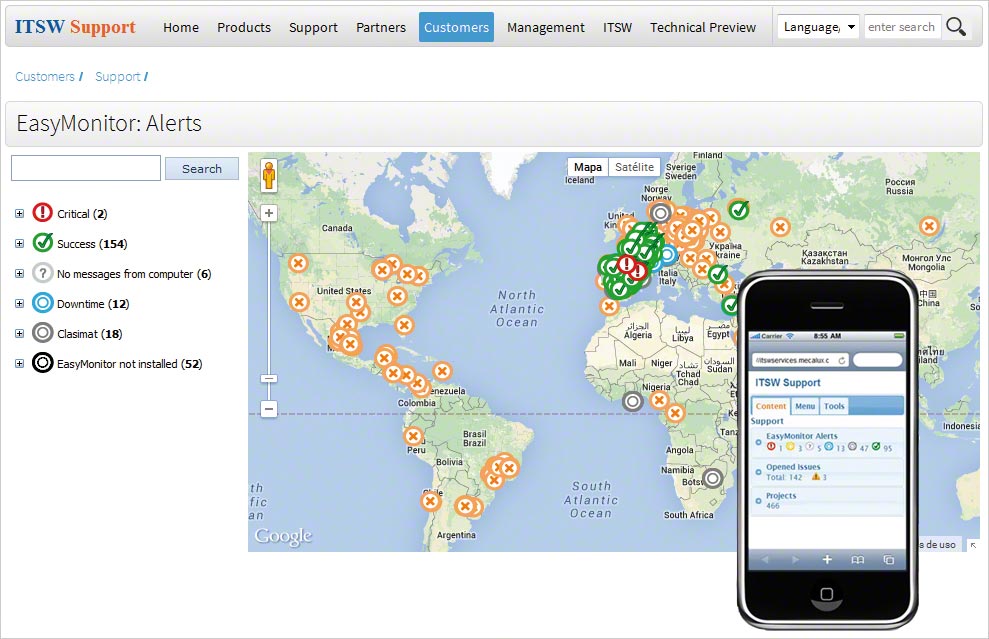Click the orange marker in Chile
The width and height of the screenshot is (989, 639).
[x=430, y=501]
